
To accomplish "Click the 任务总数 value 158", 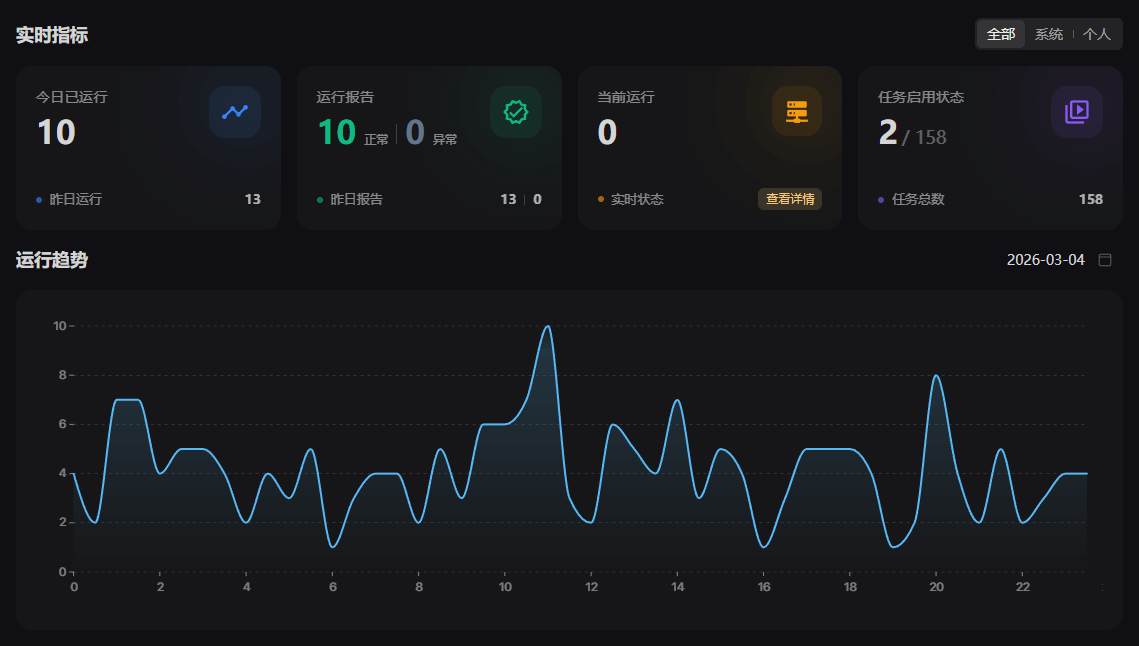I will click(x=1090, y=199).
